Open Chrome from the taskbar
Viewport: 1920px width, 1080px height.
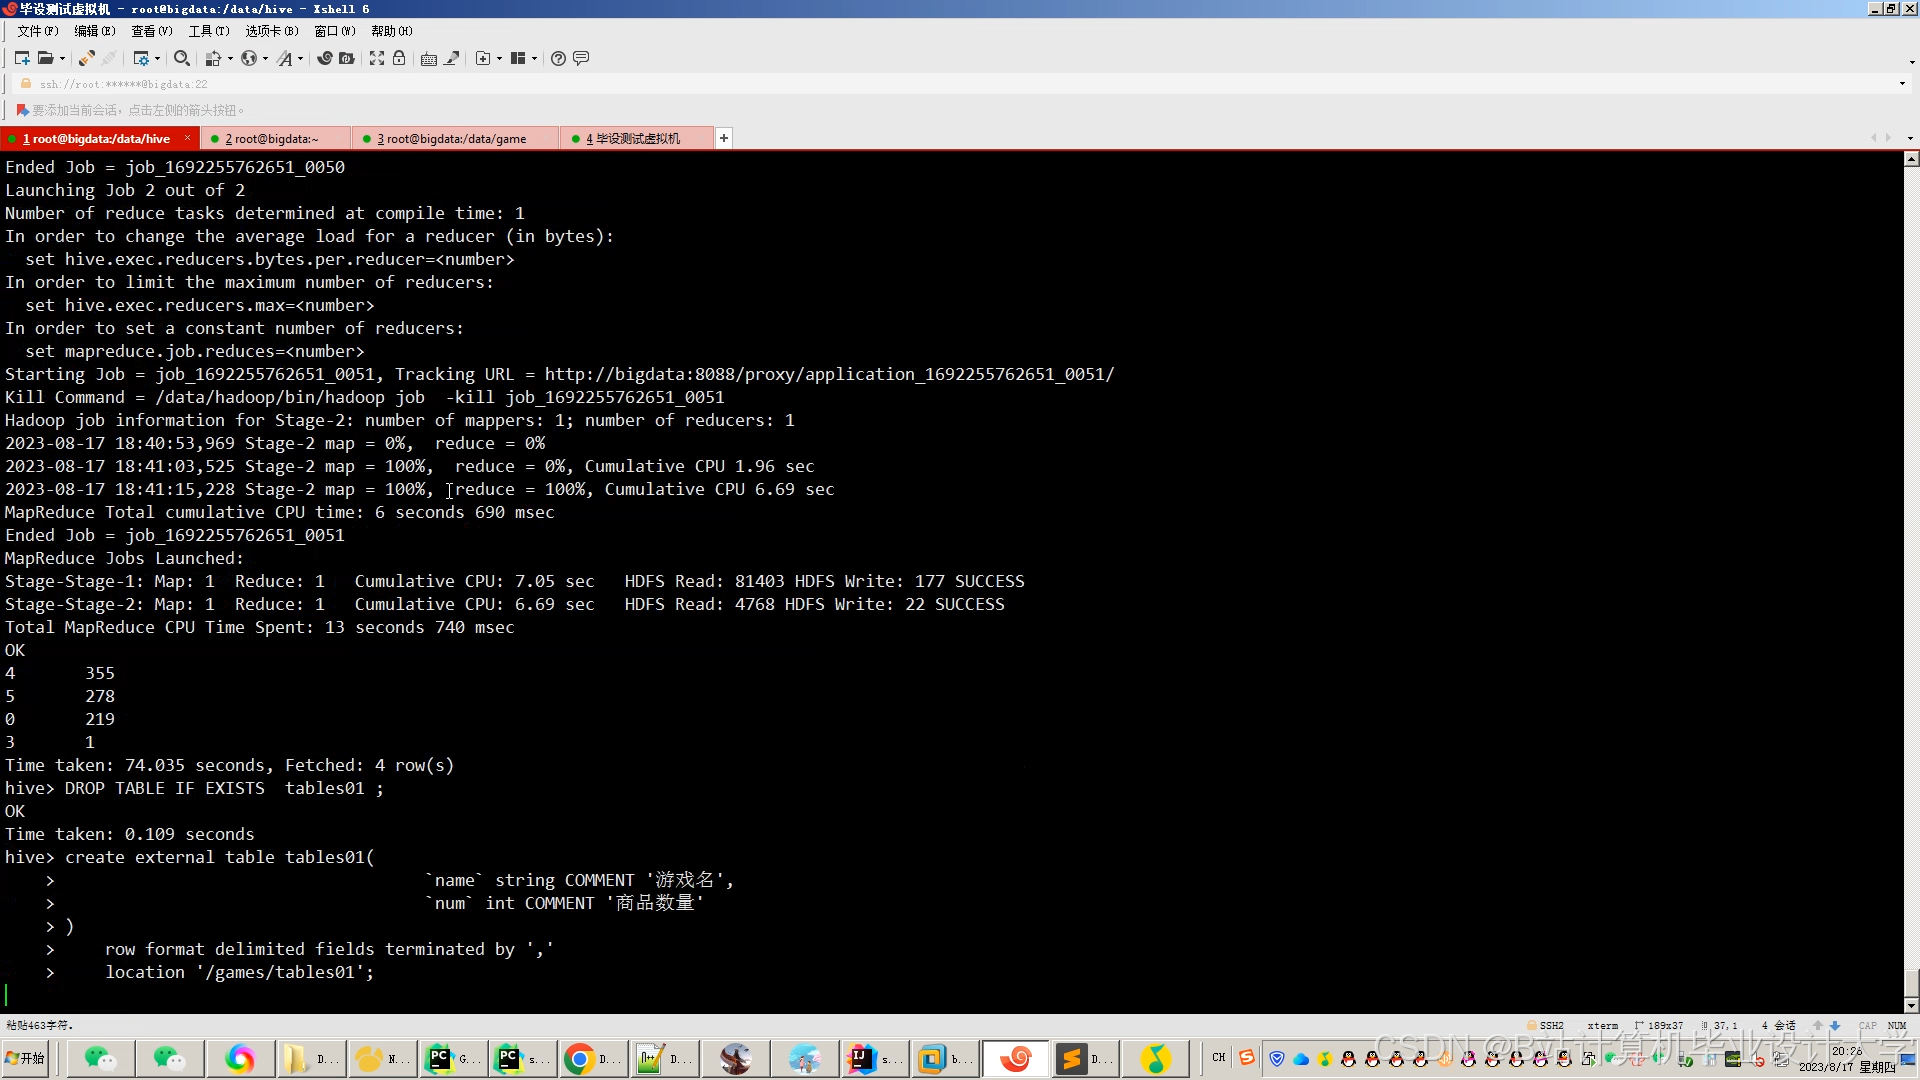tap(579, 1058)
